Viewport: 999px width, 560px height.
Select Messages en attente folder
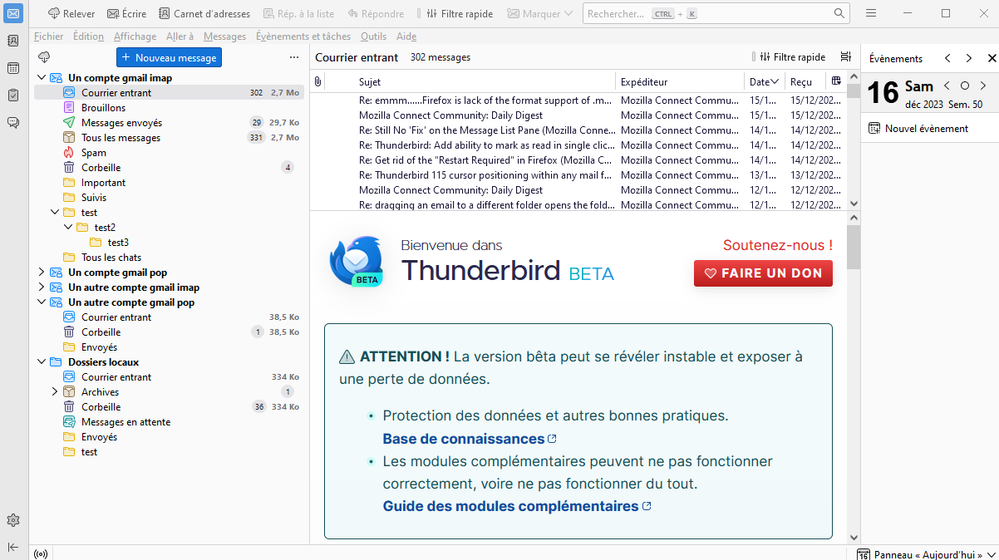pyautogui.click(x=169, y=422)
